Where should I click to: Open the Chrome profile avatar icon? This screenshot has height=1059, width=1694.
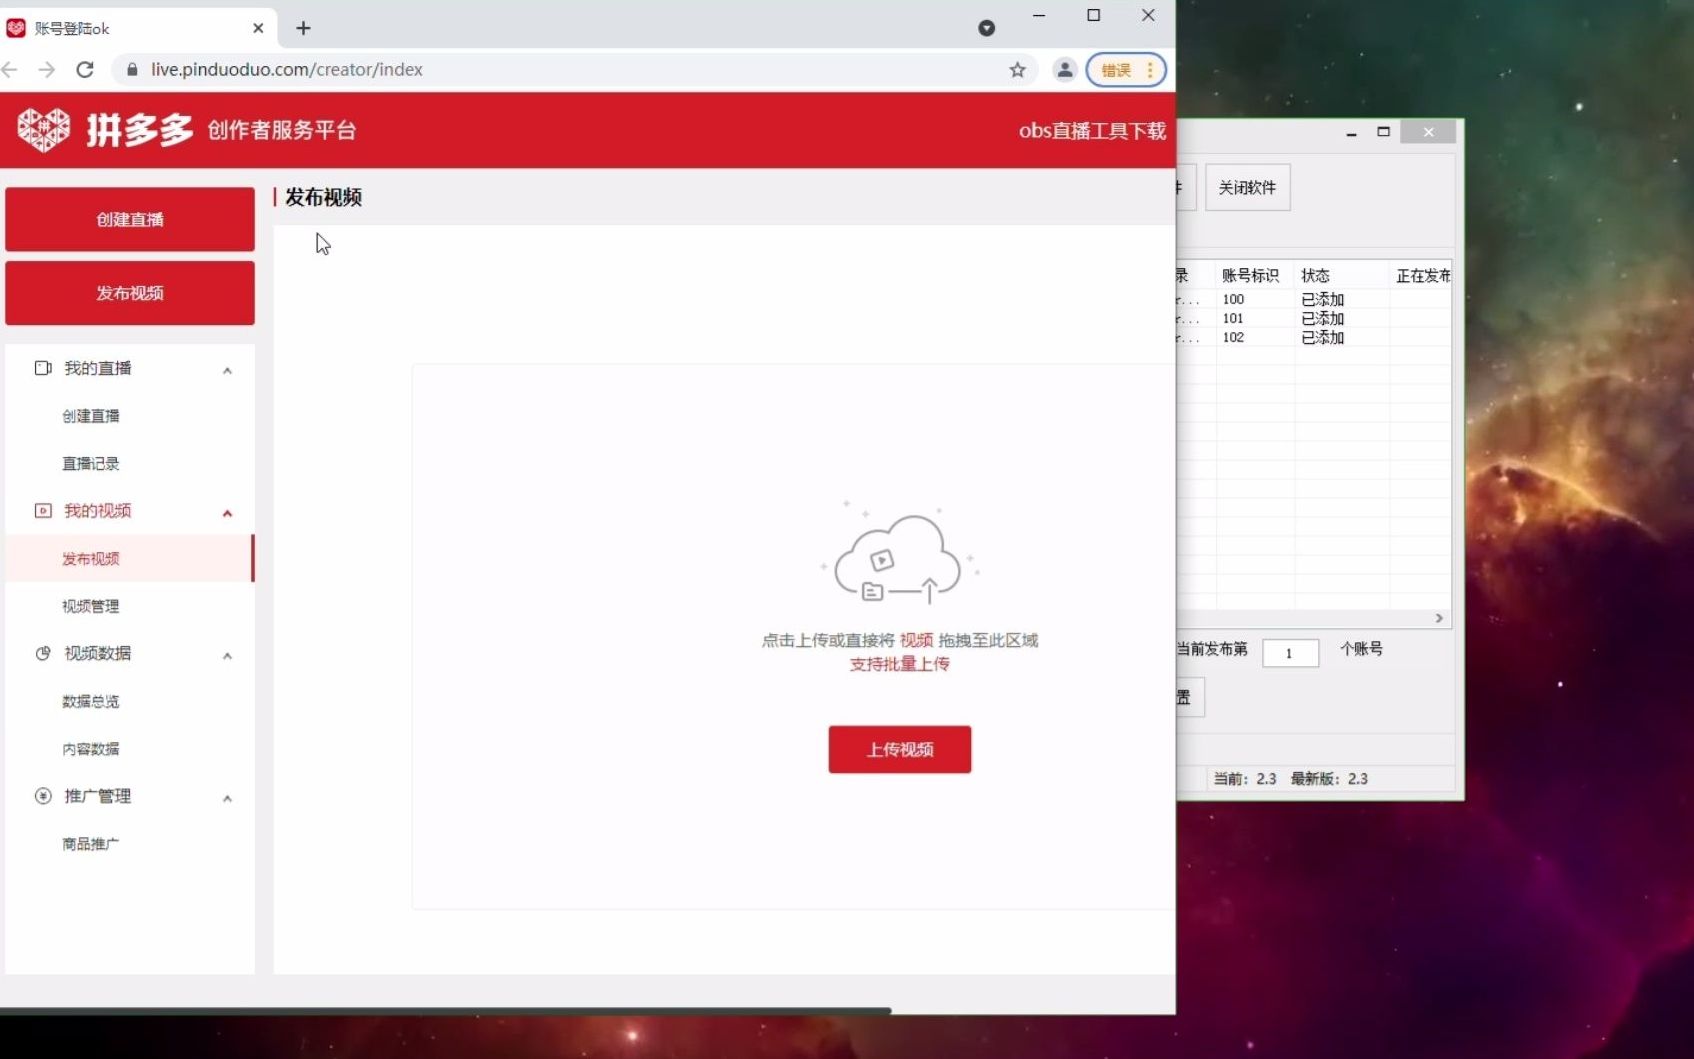click(x=1065, y=69)
